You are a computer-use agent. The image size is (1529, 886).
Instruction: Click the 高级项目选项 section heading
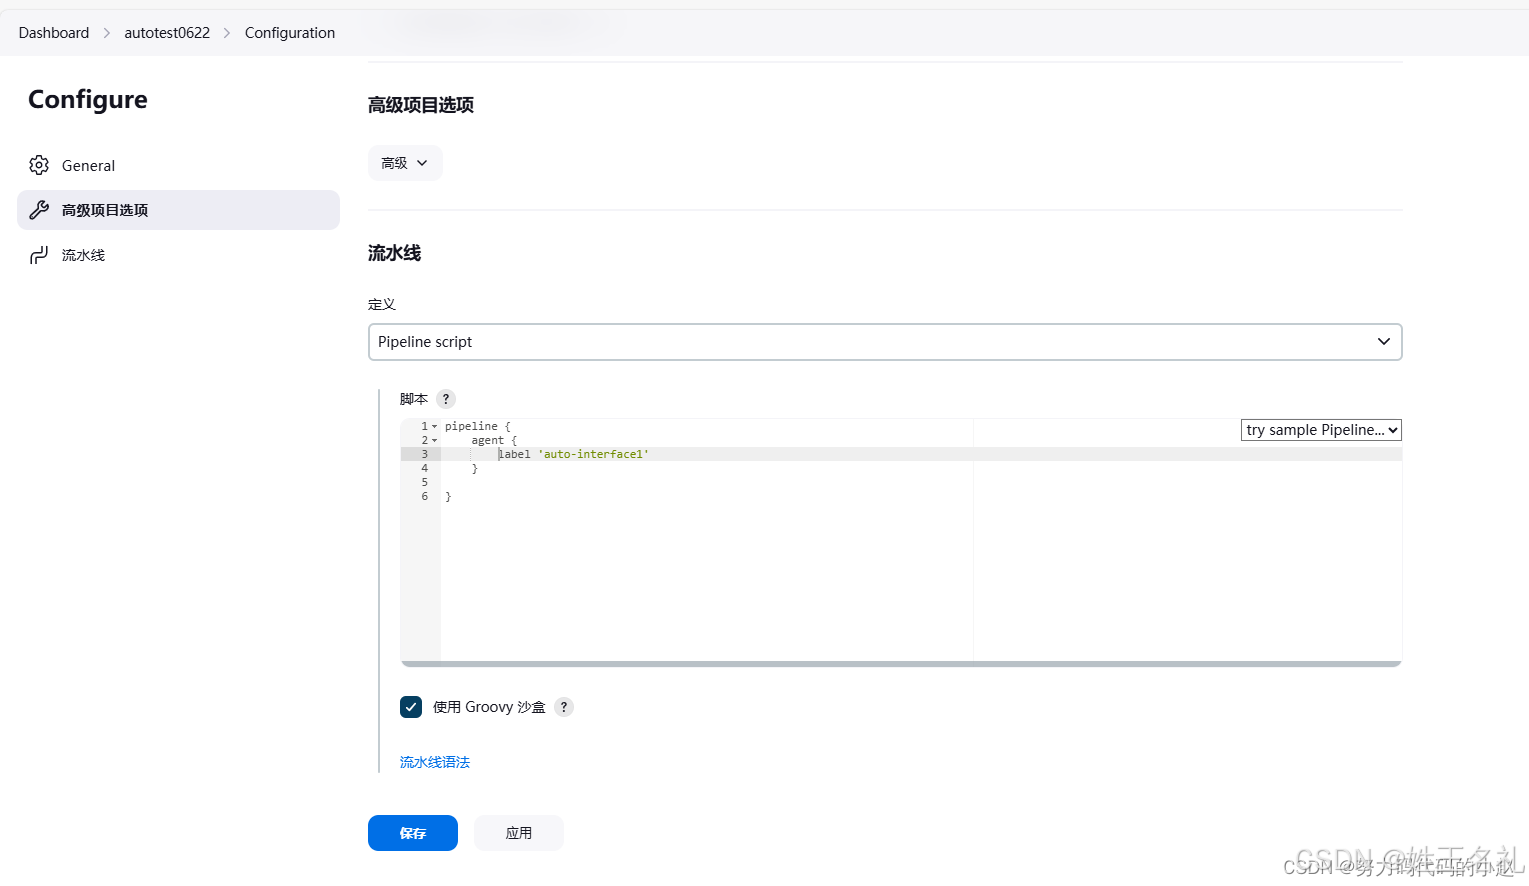tap(421, 105)
